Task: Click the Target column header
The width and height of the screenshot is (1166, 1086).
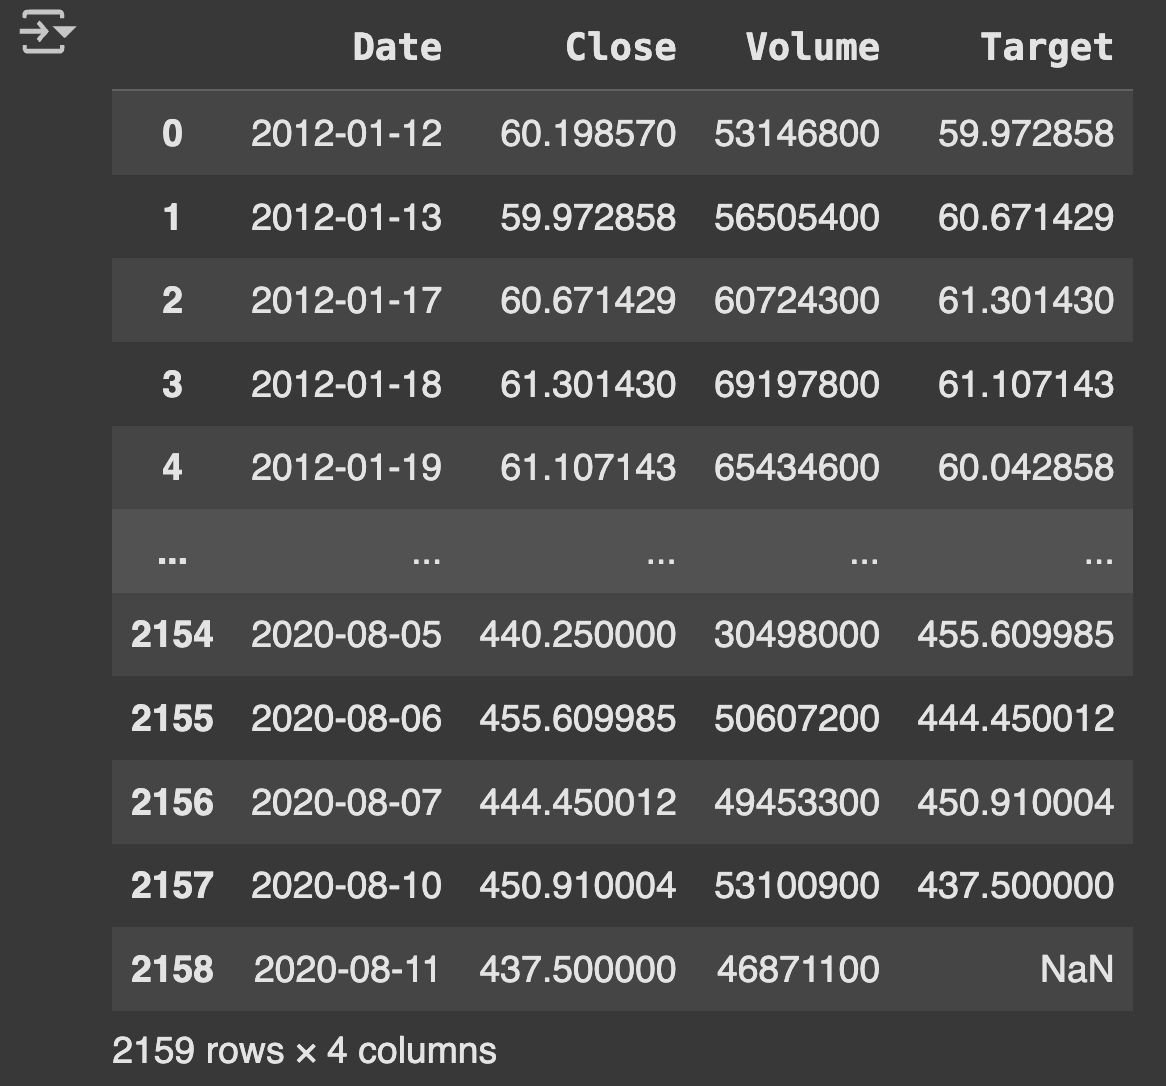Action: [1047, 47]
